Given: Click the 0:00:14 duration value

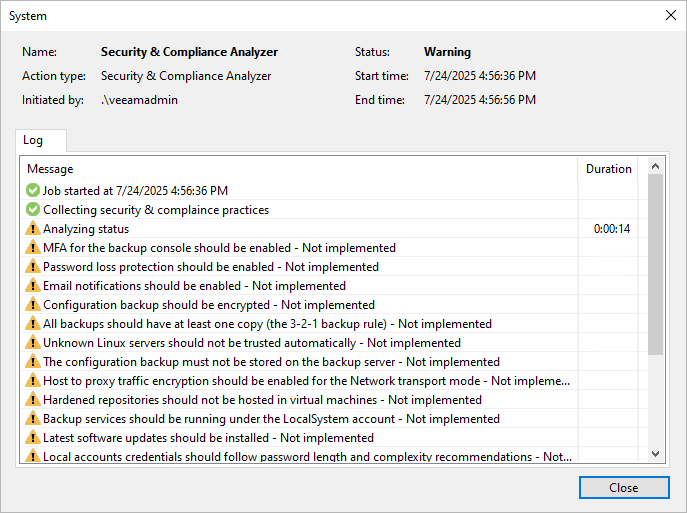Looking at the screenshot, I should click(612, 229).
